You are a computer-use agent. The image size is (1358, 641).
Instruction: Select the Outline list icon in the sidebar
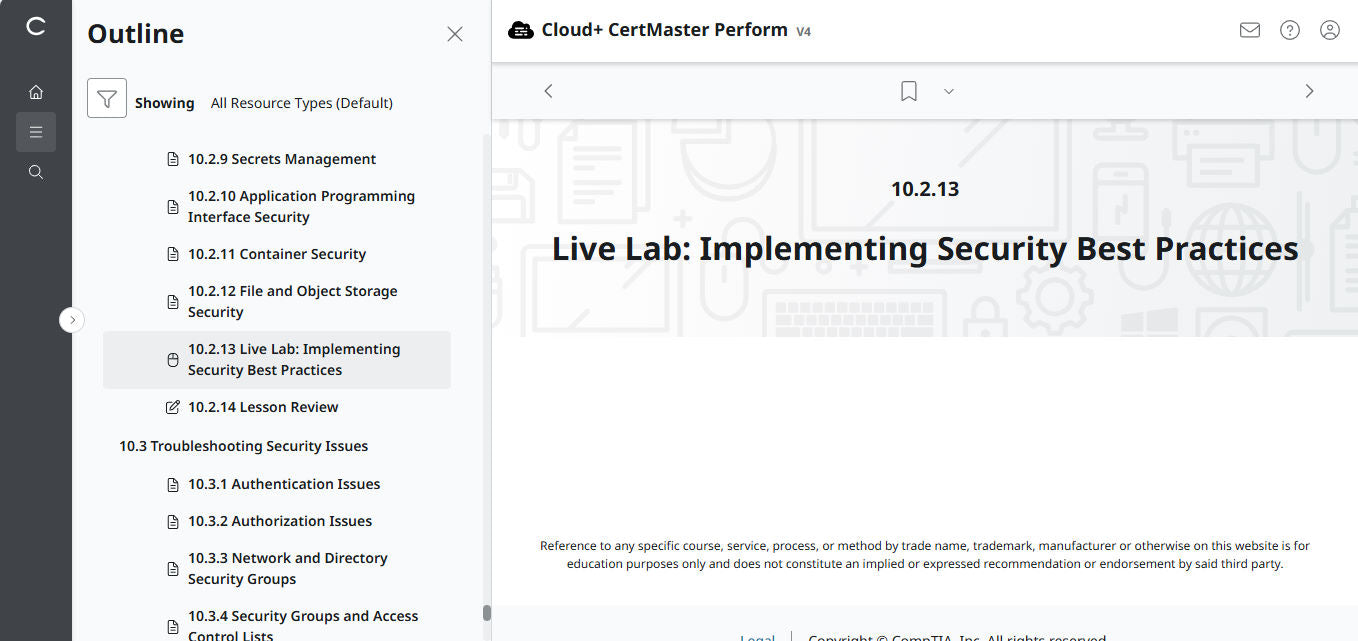tap(36, 131)
